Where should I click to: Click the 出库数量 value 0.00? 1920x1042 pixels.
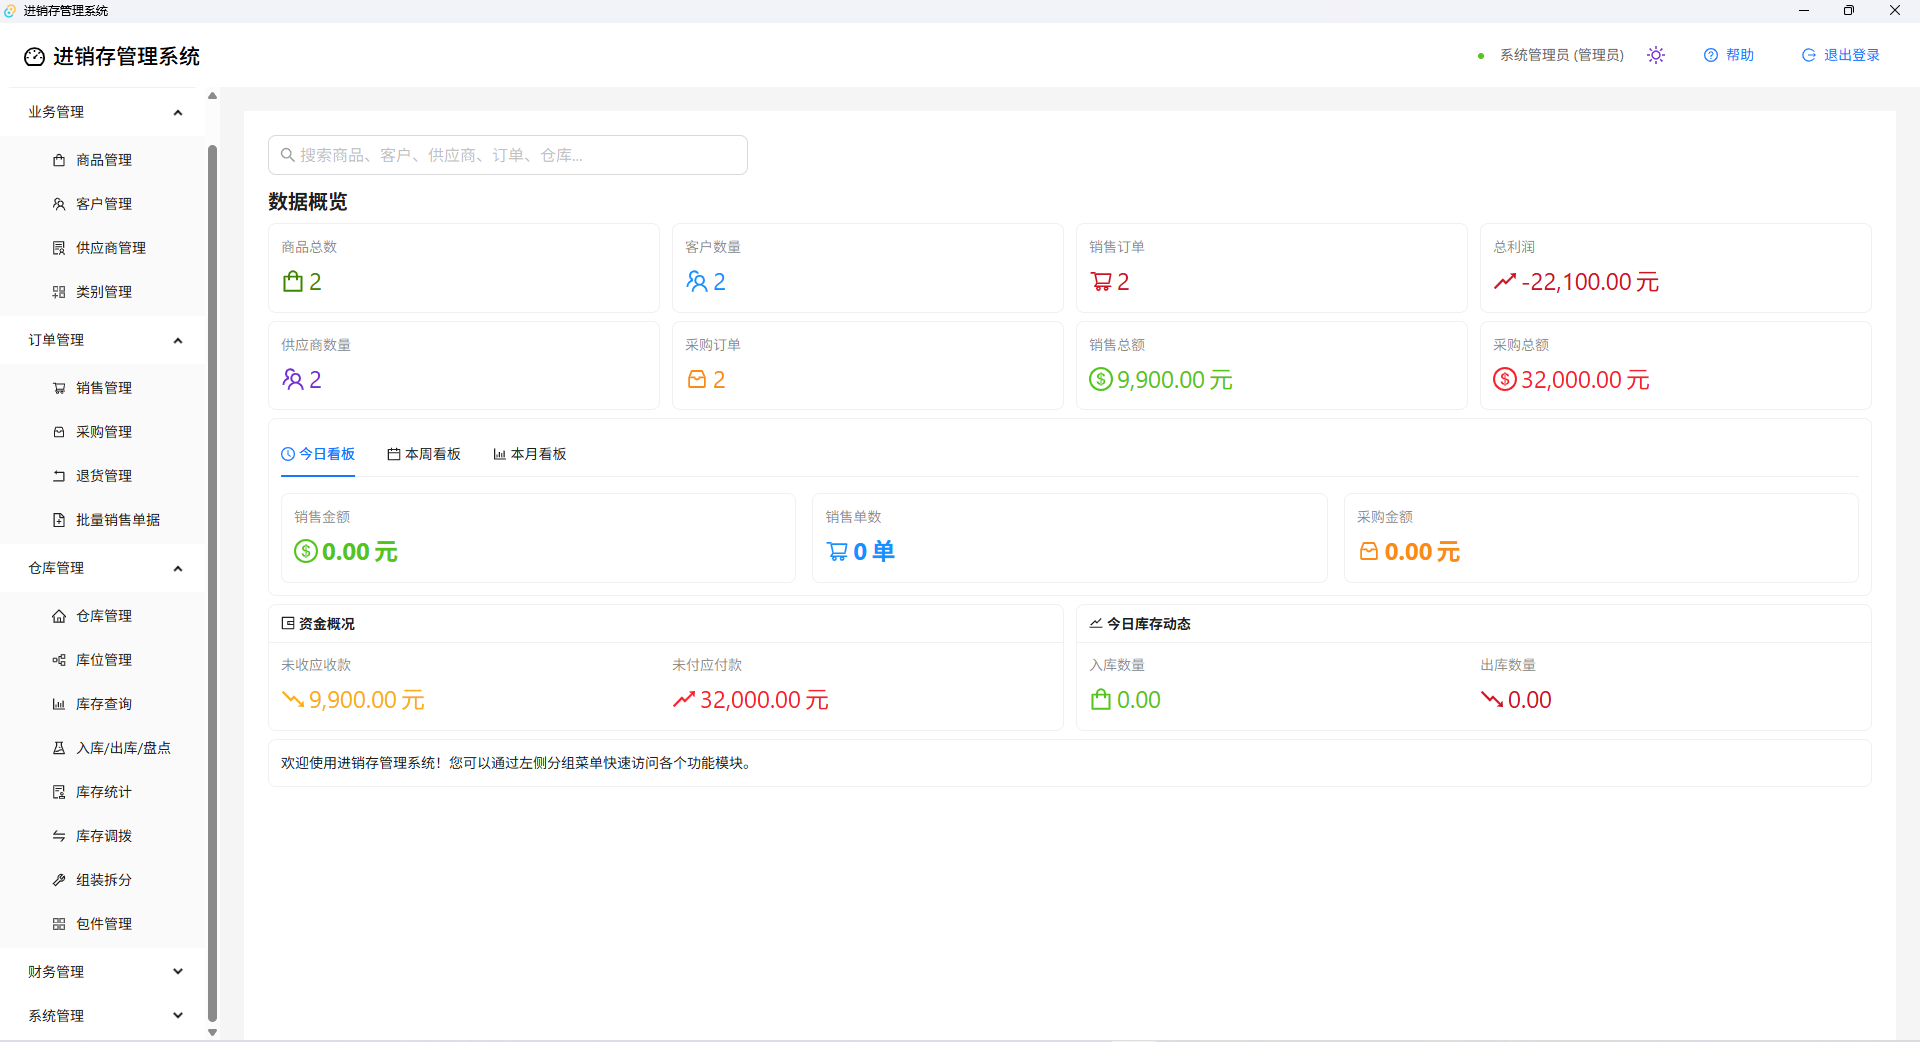click(x=1530, y=700)
